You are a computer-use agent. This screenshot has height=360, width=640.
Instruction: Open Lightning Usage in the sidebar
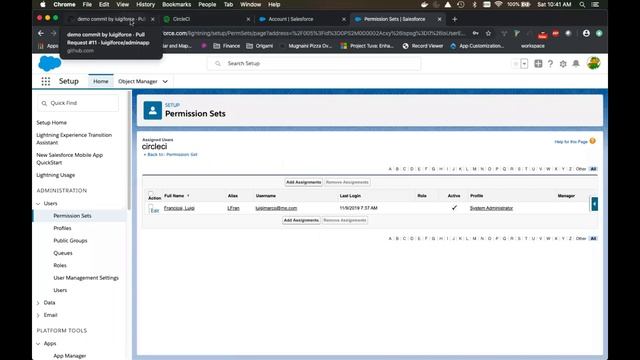[56, 175]
